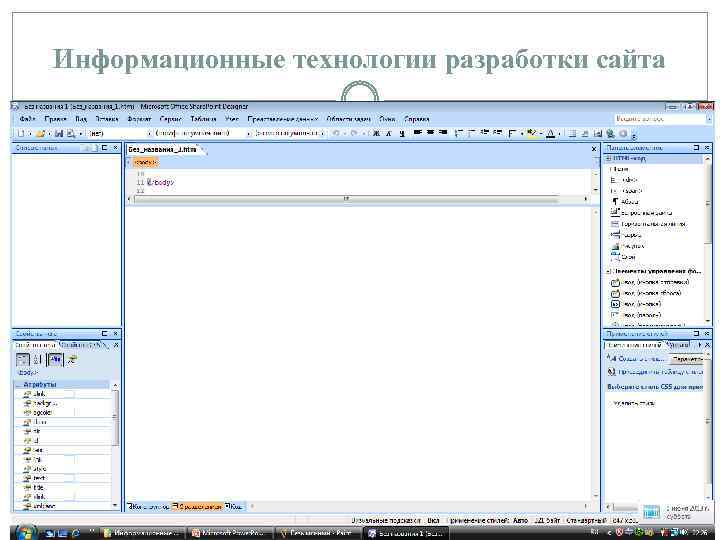Switch to Microsoft PowerPoint taskbar button
Screen dimensions: 720x540
(x=231, y=534)
